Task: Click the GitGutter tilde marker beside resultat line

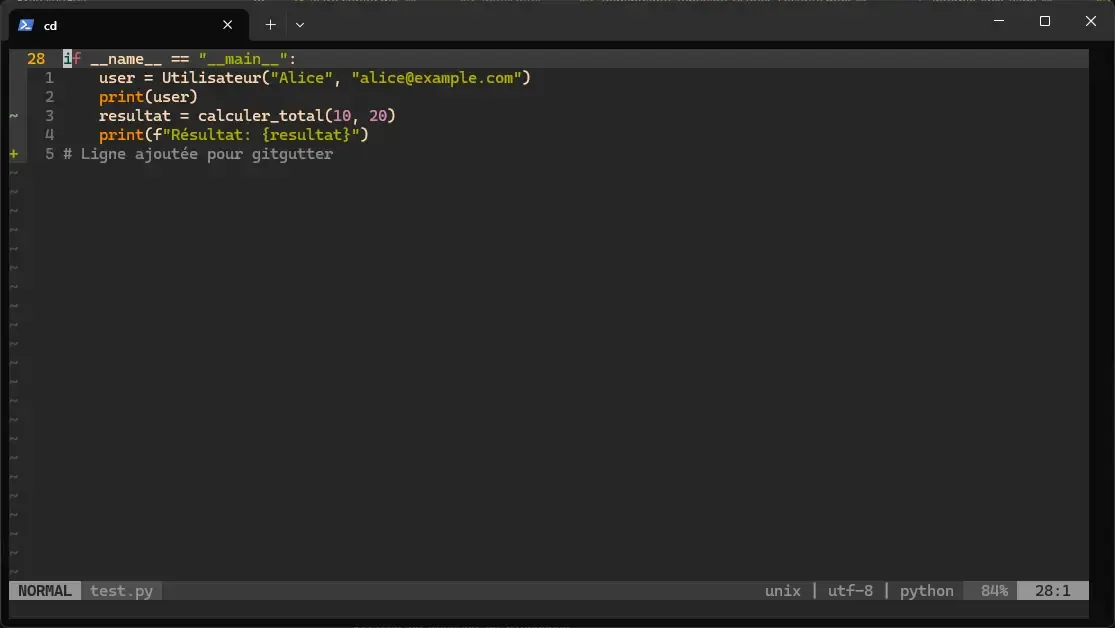Action: pos(14,115)
